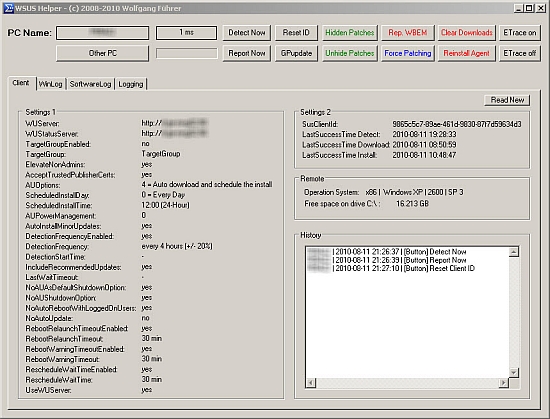
Task: Click the RebootRelaunchTimeout label
Action: pos(64,339)
